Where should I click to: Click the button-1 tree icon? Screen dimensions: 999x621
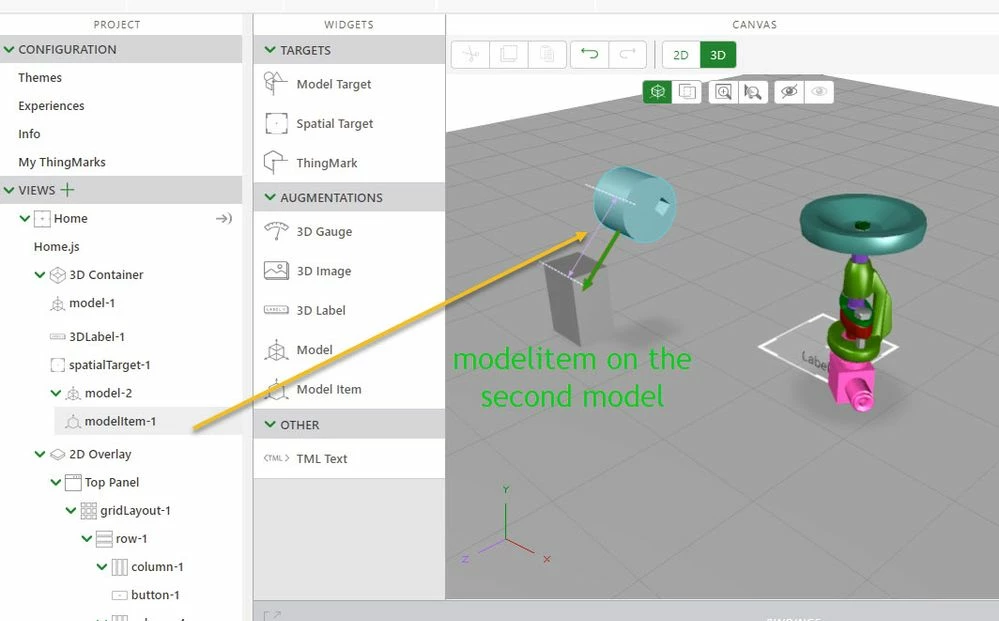[119, 595]
